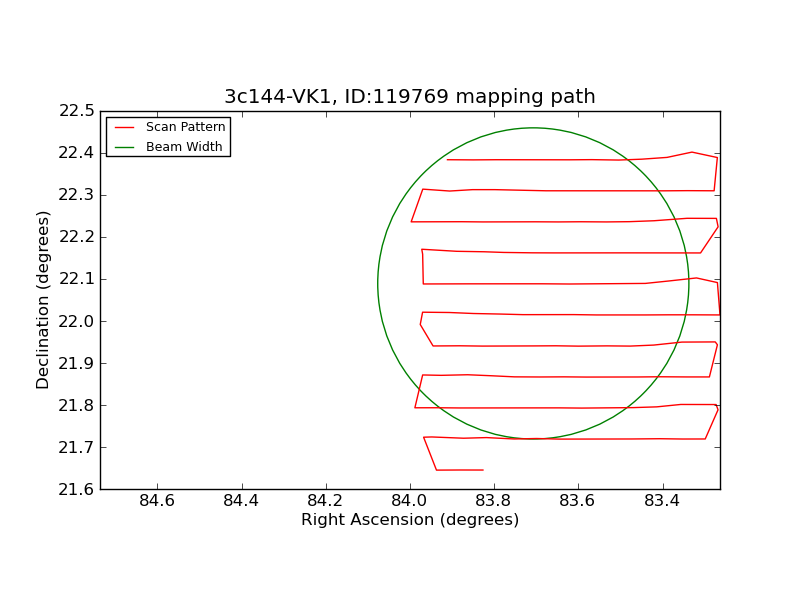Click the 84.2 right ascension tick label
Screen dimensions: 800x600
coord(325,501)
